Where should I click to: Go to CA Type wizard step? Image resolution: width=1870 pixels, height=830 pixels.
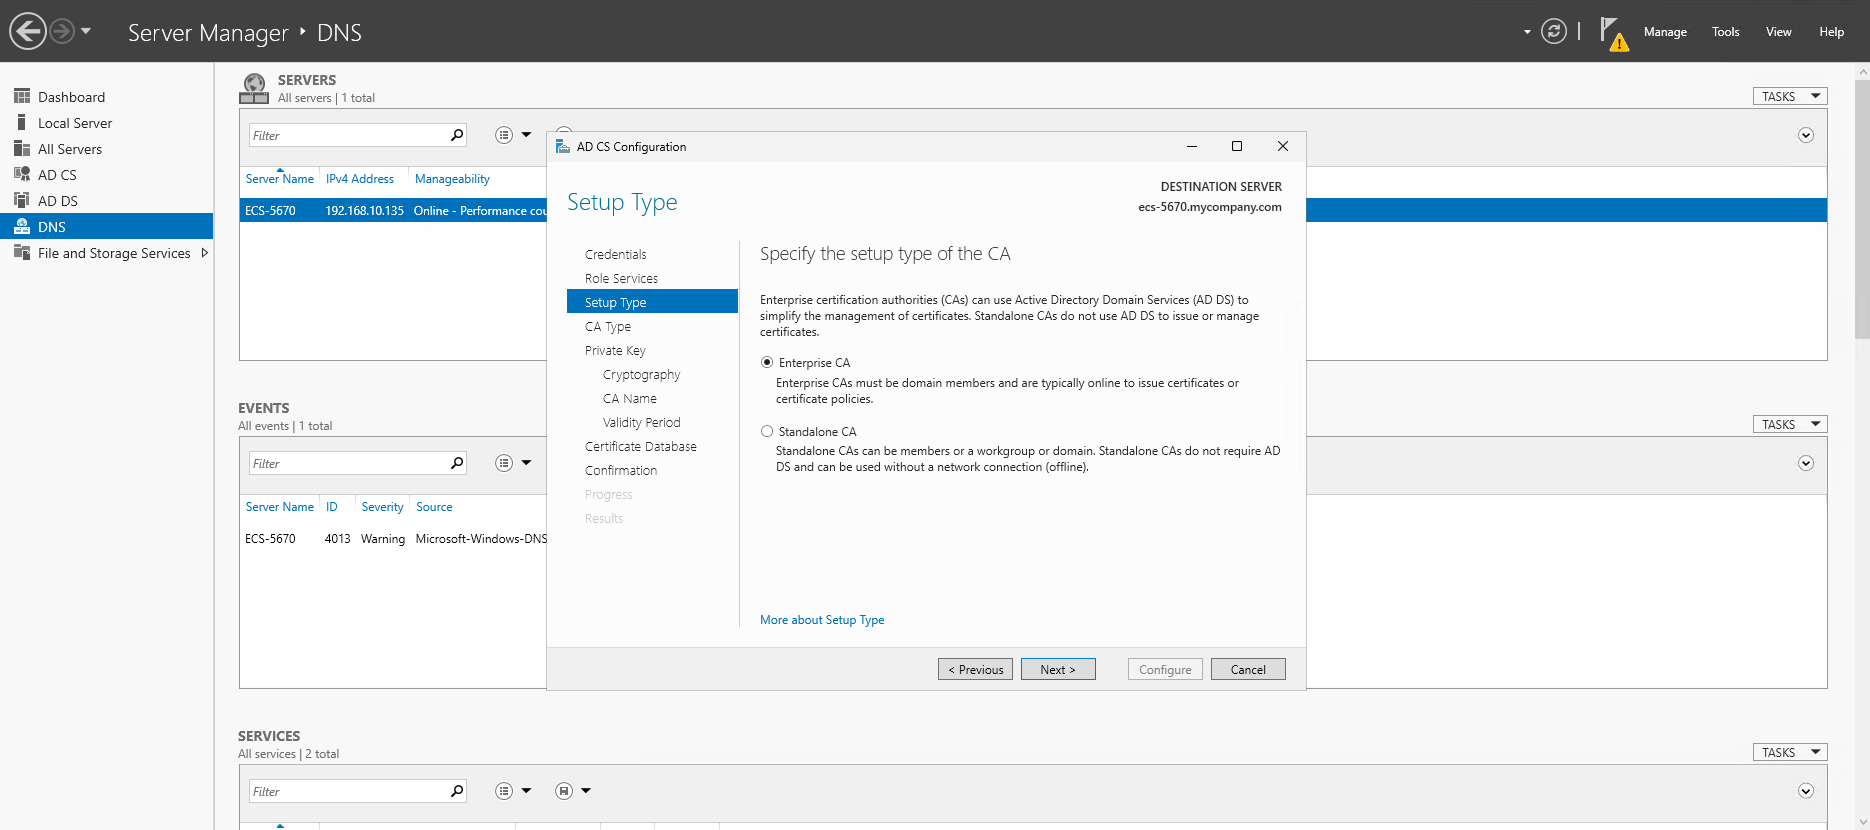[x=608, y=327]
